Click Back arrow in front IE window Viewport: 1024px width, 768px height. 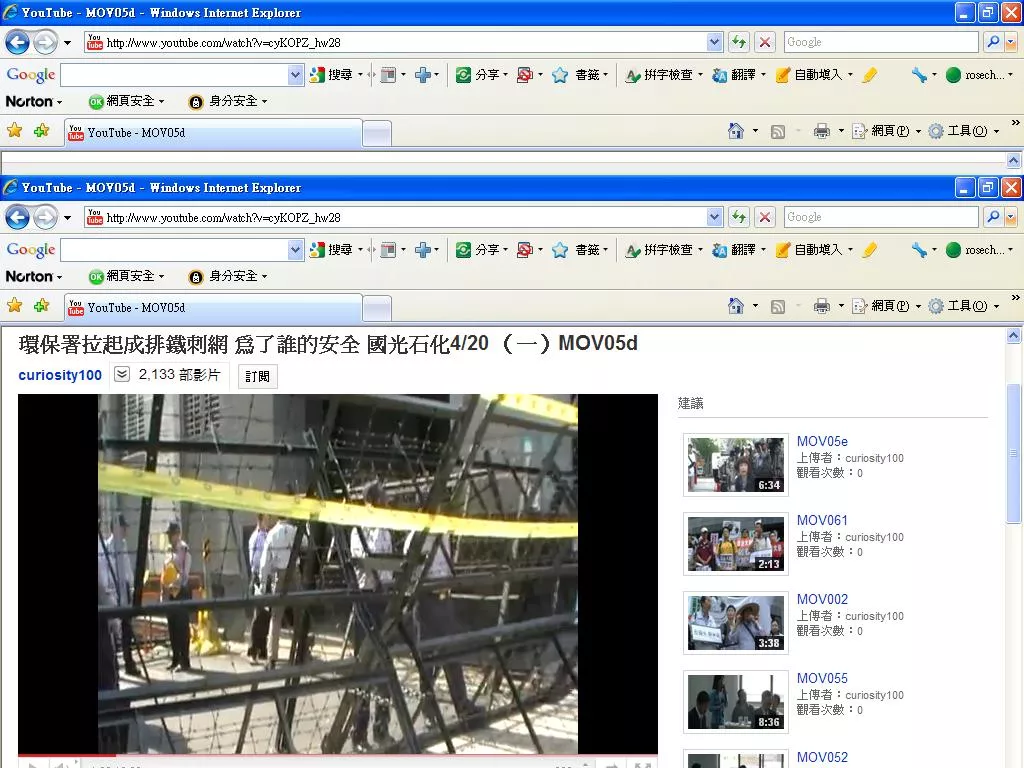tap(18, 217)
